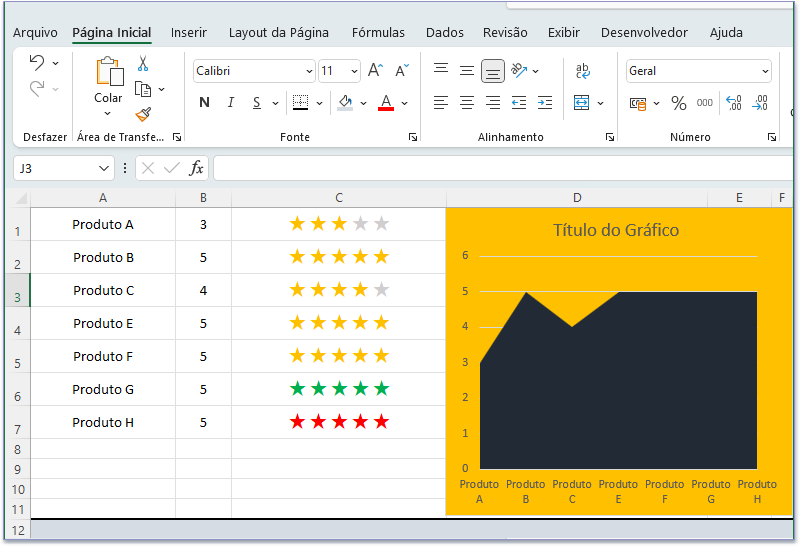Toggle align text left
This screenshot has width=800, height=547.
tap(441, 103)
